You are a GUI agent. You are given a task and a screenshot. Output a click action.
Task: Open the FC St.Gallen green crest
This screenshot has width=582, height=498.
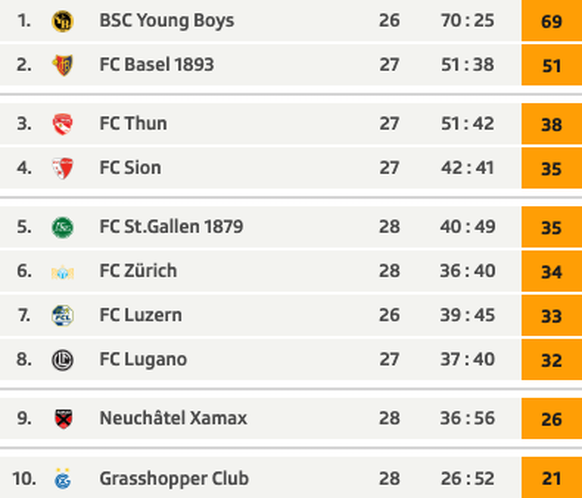(x=62, y=227)
